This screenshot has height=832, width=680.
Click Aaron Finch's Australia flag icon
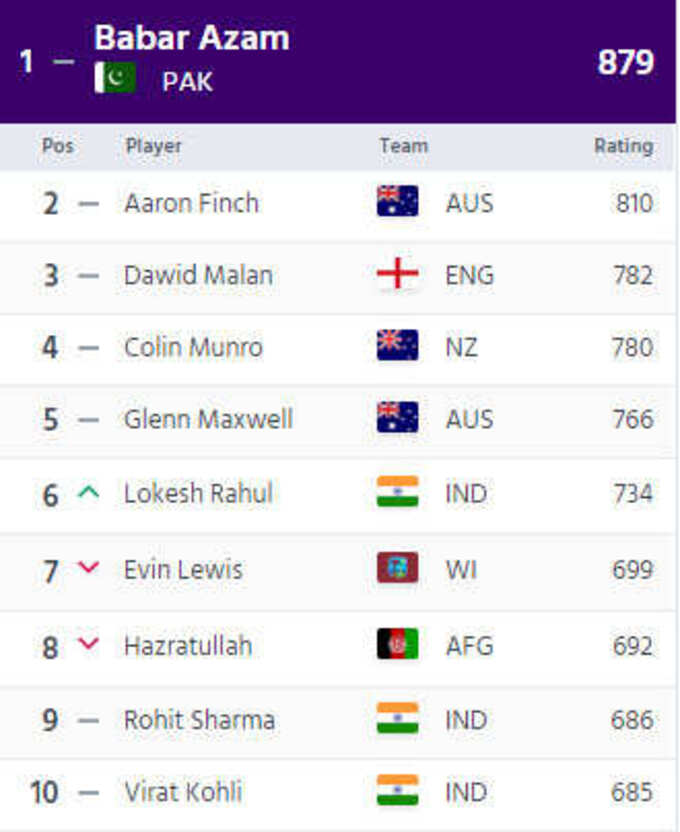tap(397, 201)
